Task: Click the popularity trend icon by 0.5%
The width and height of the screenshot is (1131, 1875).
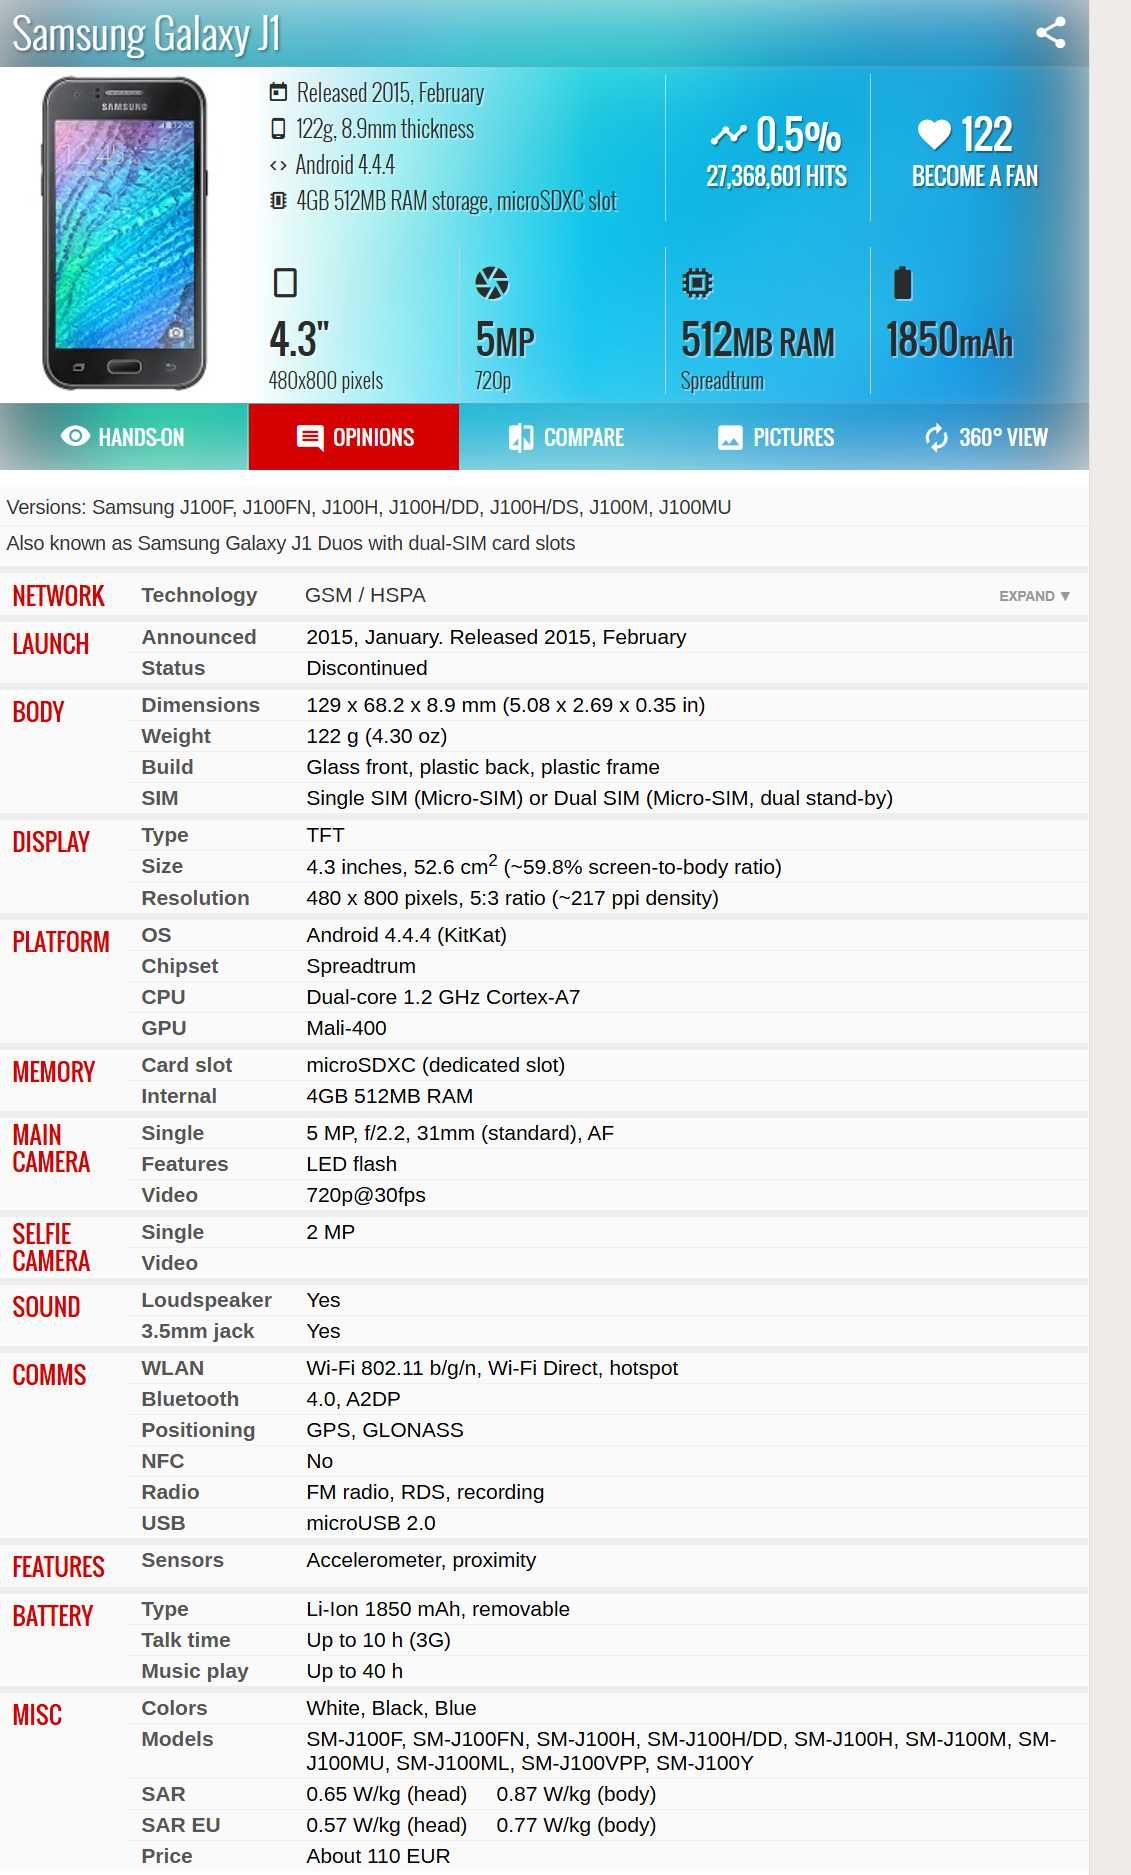Action: tap(728, 134)
